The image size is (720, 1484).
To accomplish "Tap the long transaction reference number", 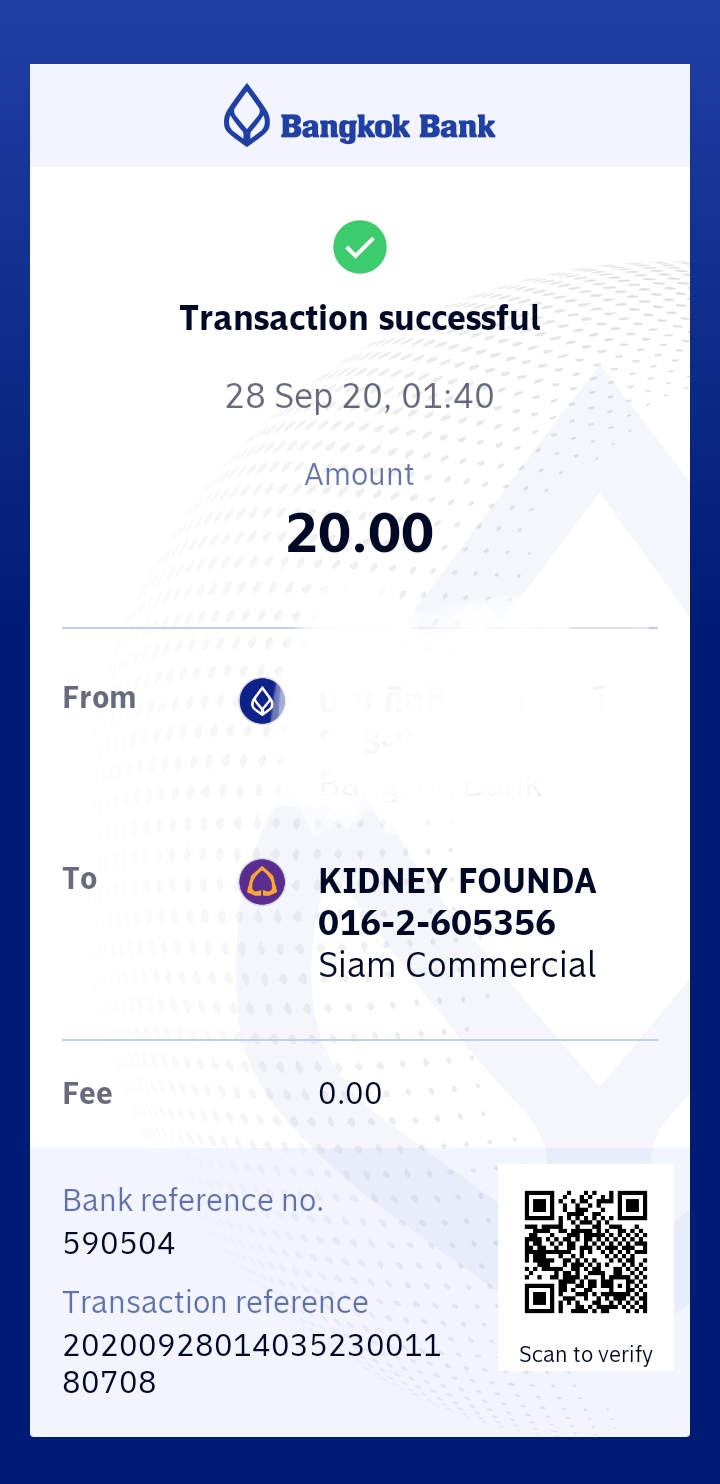I will [251, 1364].
